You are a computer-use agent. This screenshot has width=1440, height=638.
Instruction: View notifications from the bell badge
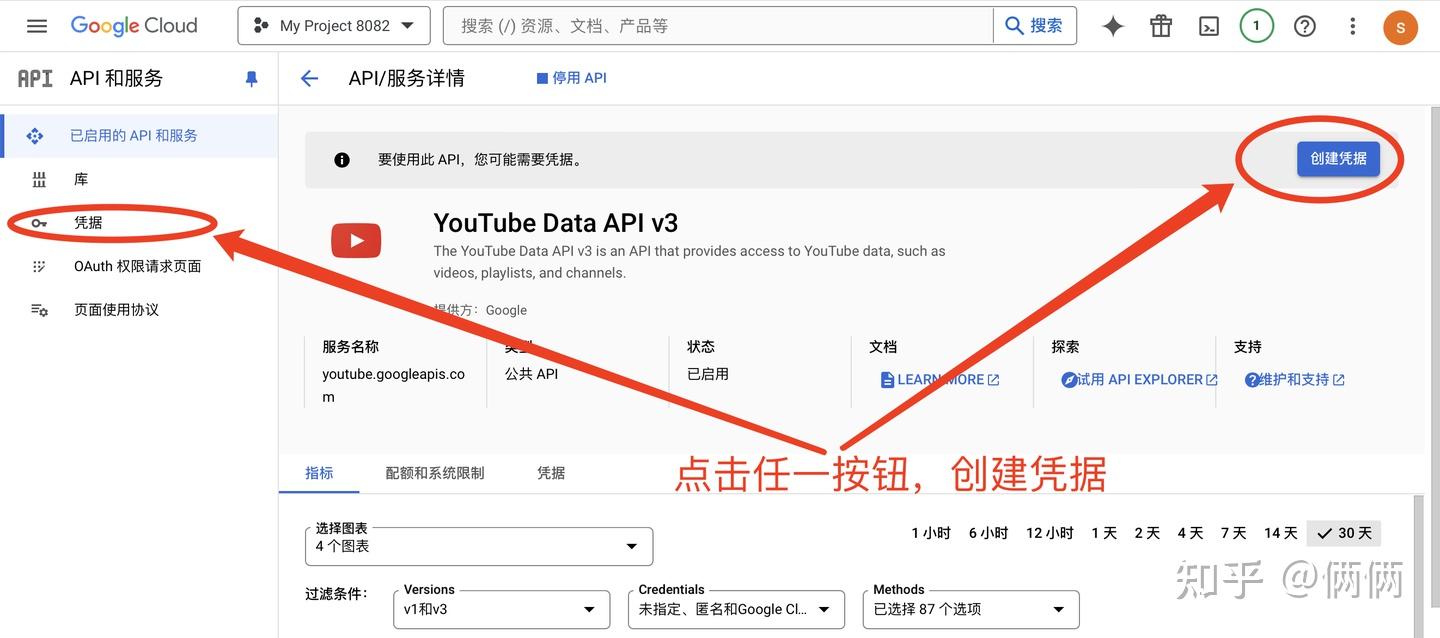[x=1256, y=25]
